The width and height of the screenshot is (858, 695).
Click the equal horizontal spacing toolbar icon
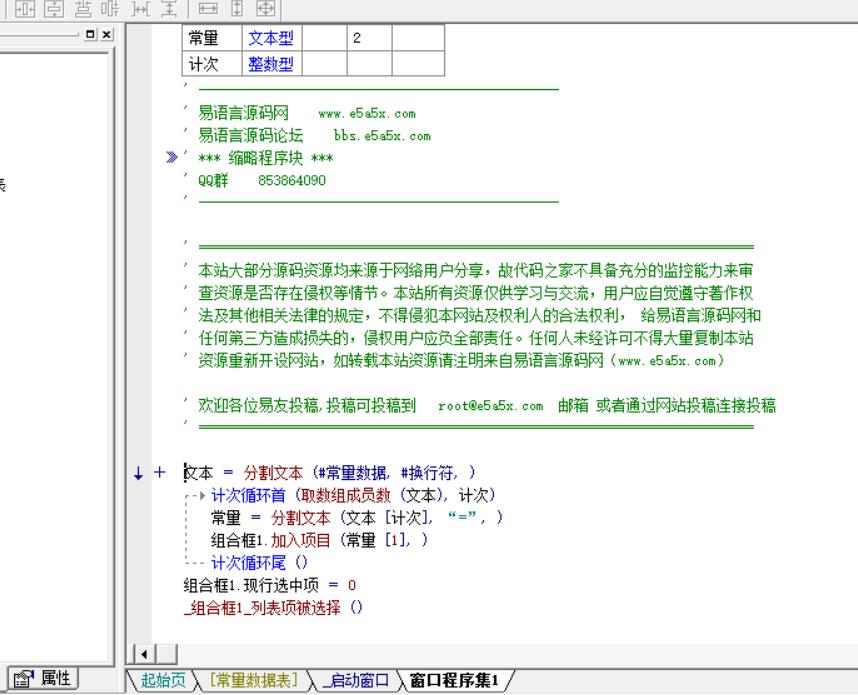pos(141,8)
